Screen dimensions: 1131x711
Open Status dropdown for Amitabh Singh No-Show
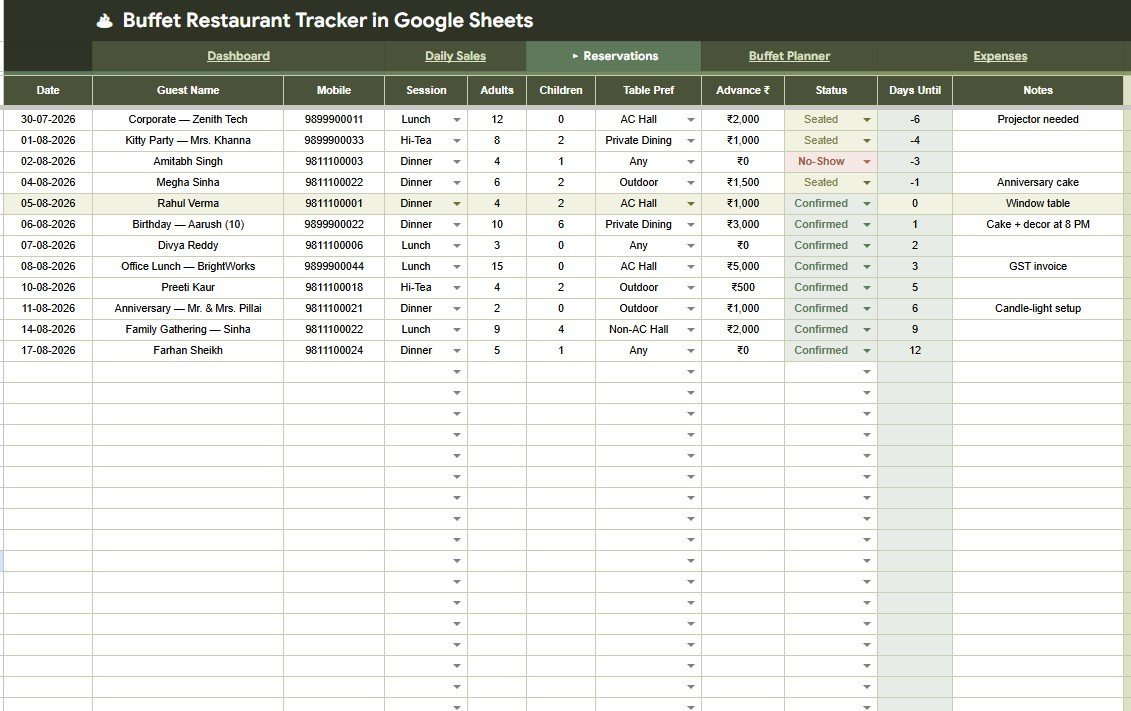(866, 162)
